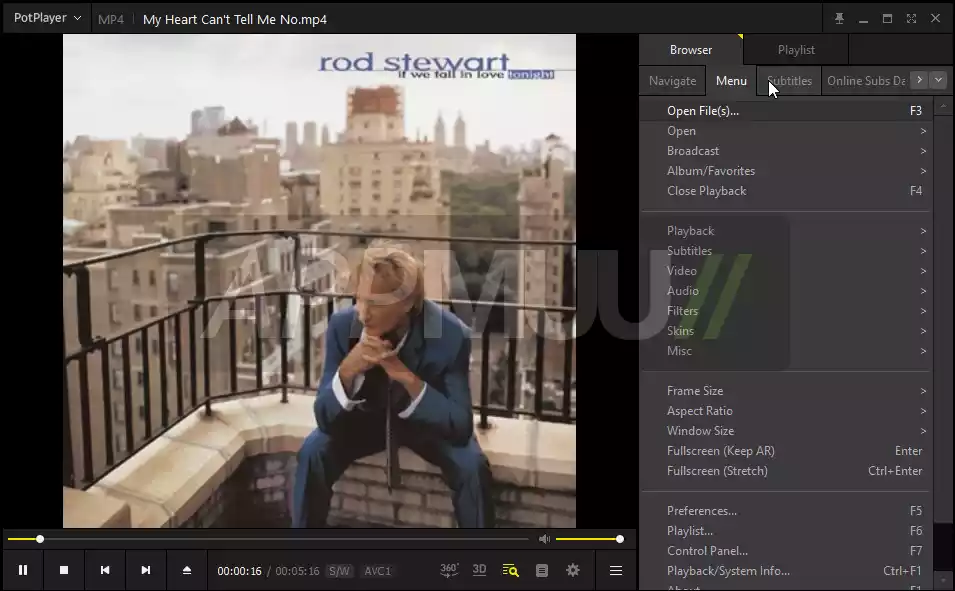Toggle the browser search panel icon

510,570
